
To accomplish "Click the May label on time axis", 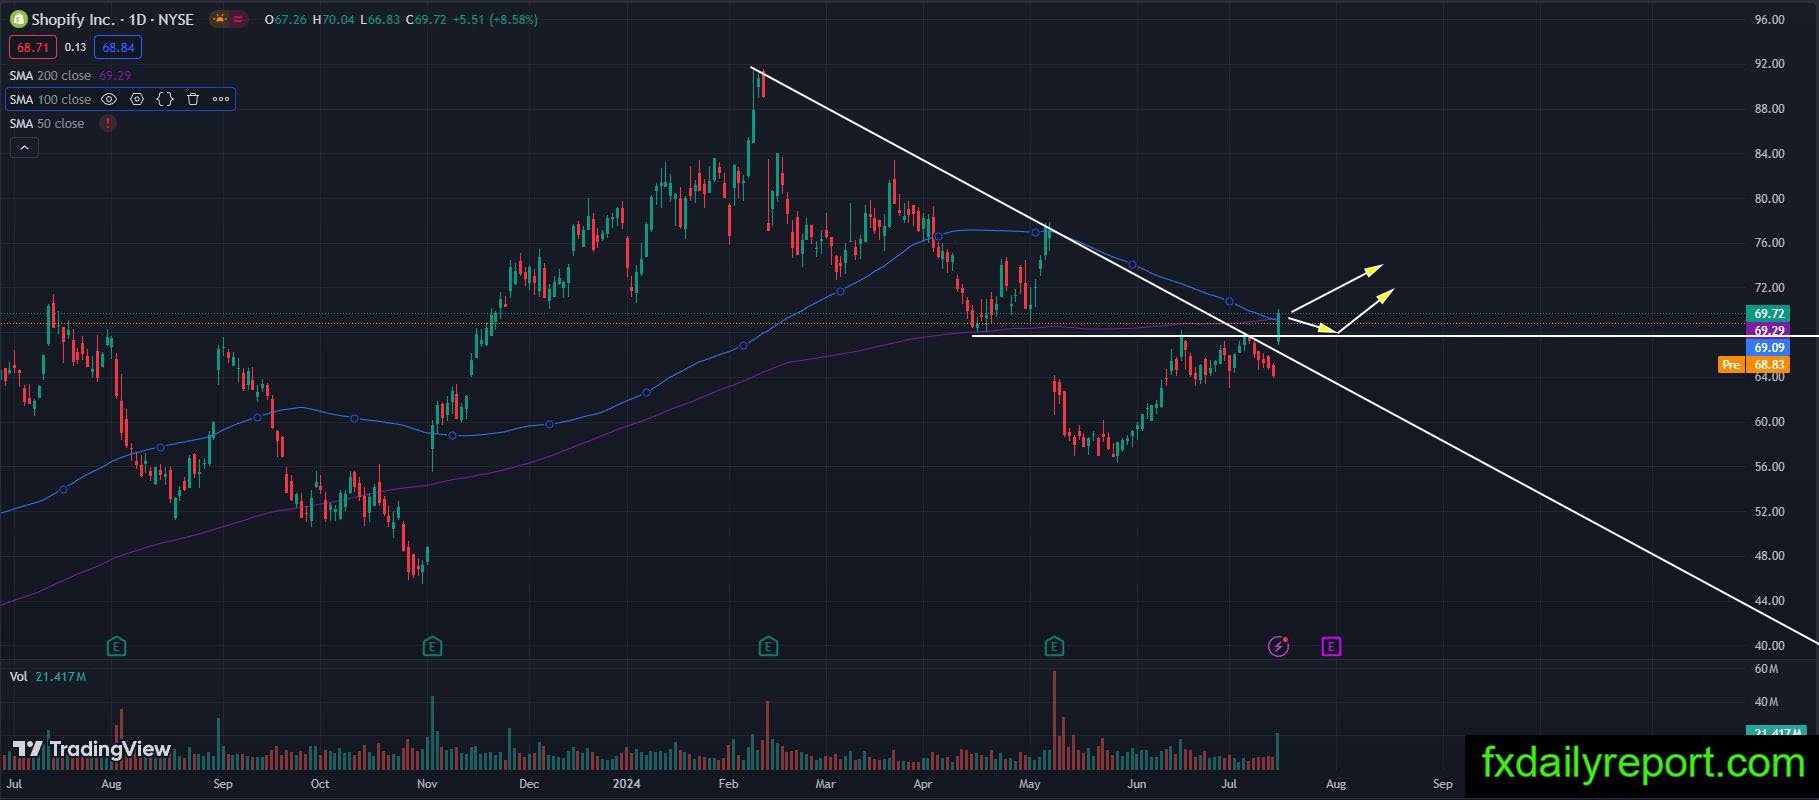I will click(1030, 784).
